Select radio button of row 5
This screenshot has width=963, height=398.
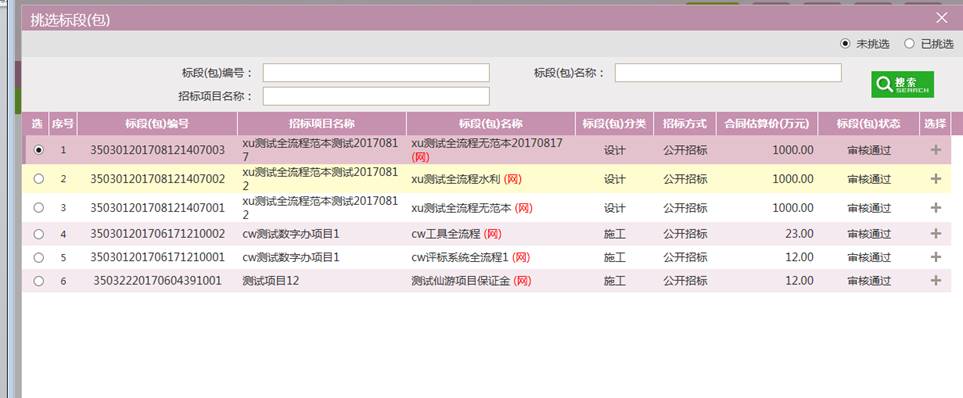pyautogui.click(x=39, y=257)
